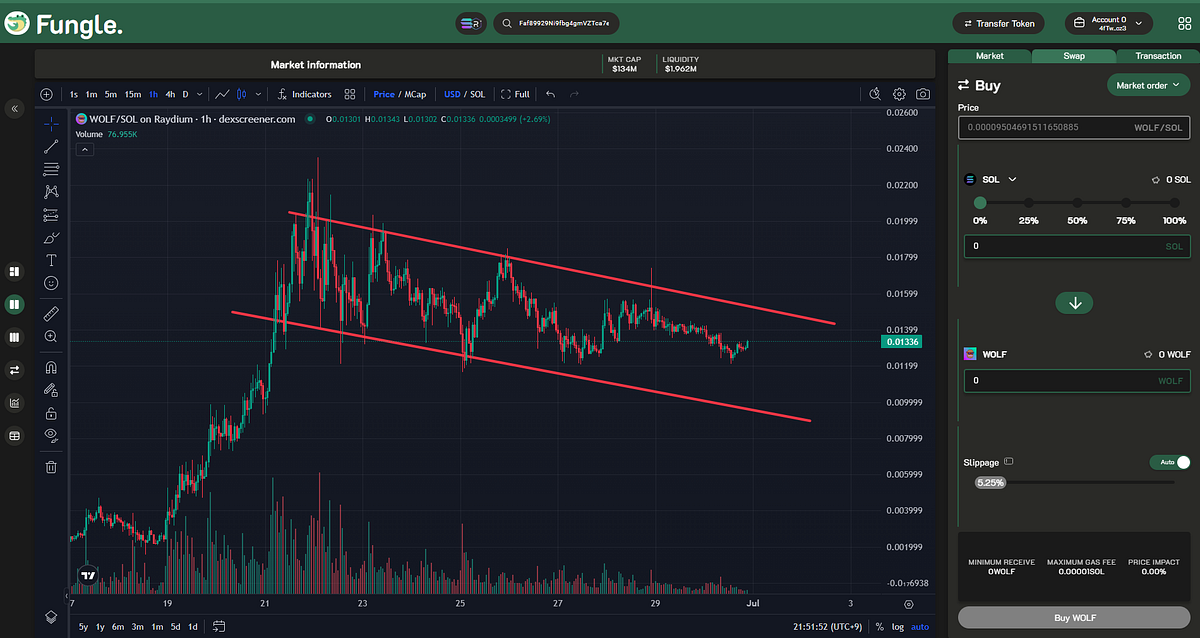Select the Brush drawing tool
The width and height of the screenshot is (1200, 638).
coord(52,237)
